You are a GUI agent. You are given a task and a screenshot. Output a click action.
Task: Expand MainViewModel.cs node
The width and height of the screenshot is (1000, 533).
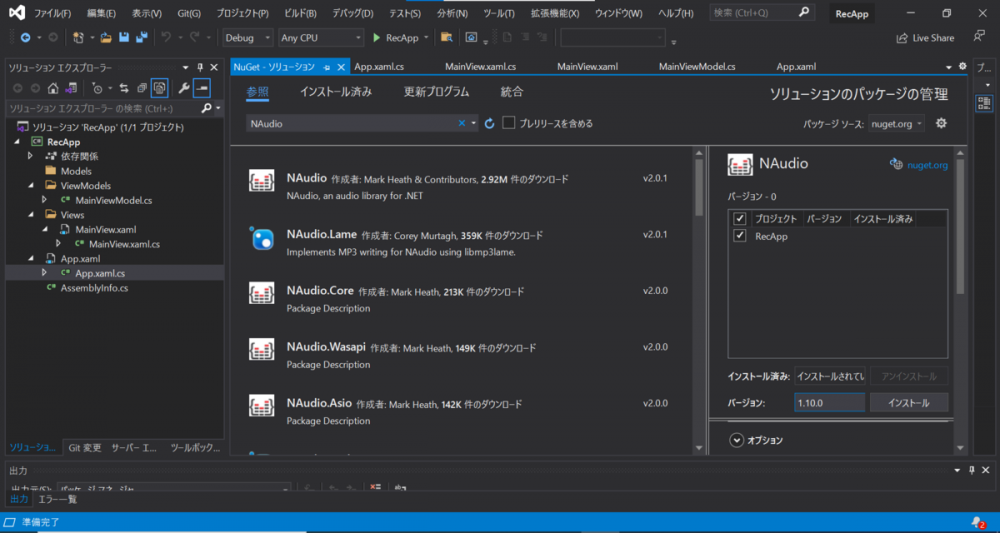[x=45, y=200]
